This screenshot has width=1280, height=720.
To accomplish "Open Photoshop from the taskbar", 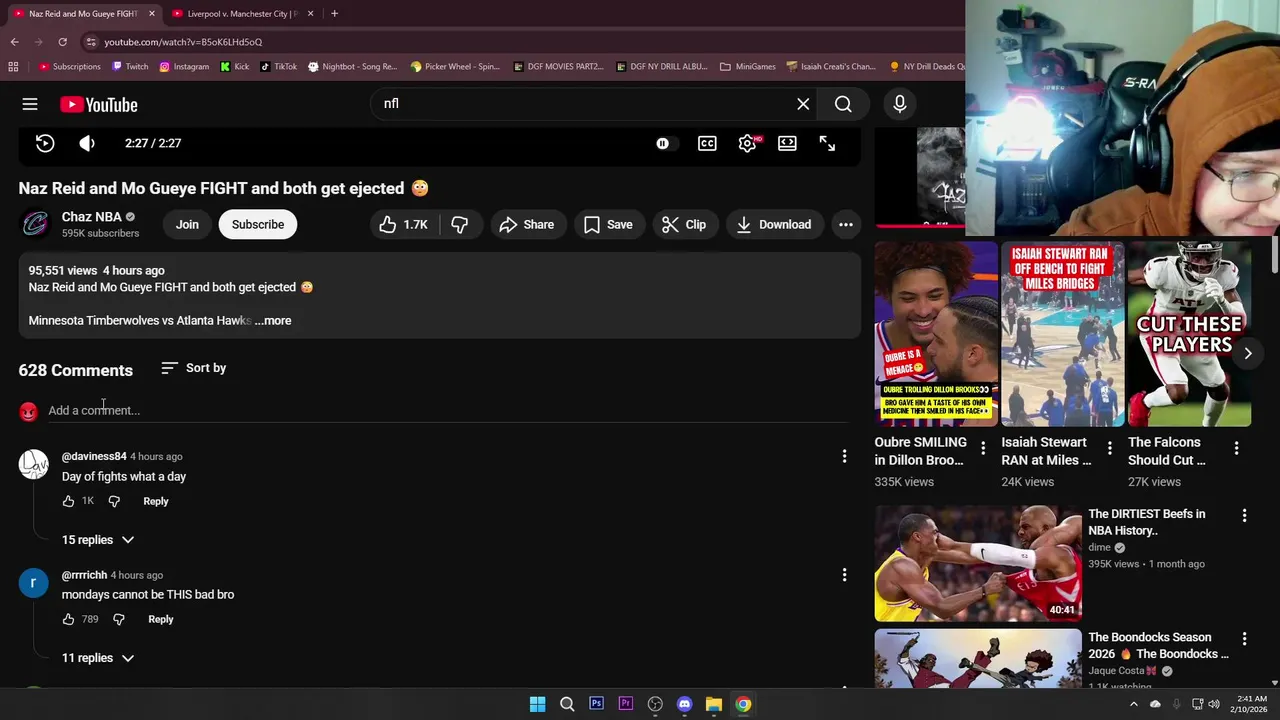I will (596, 704).
